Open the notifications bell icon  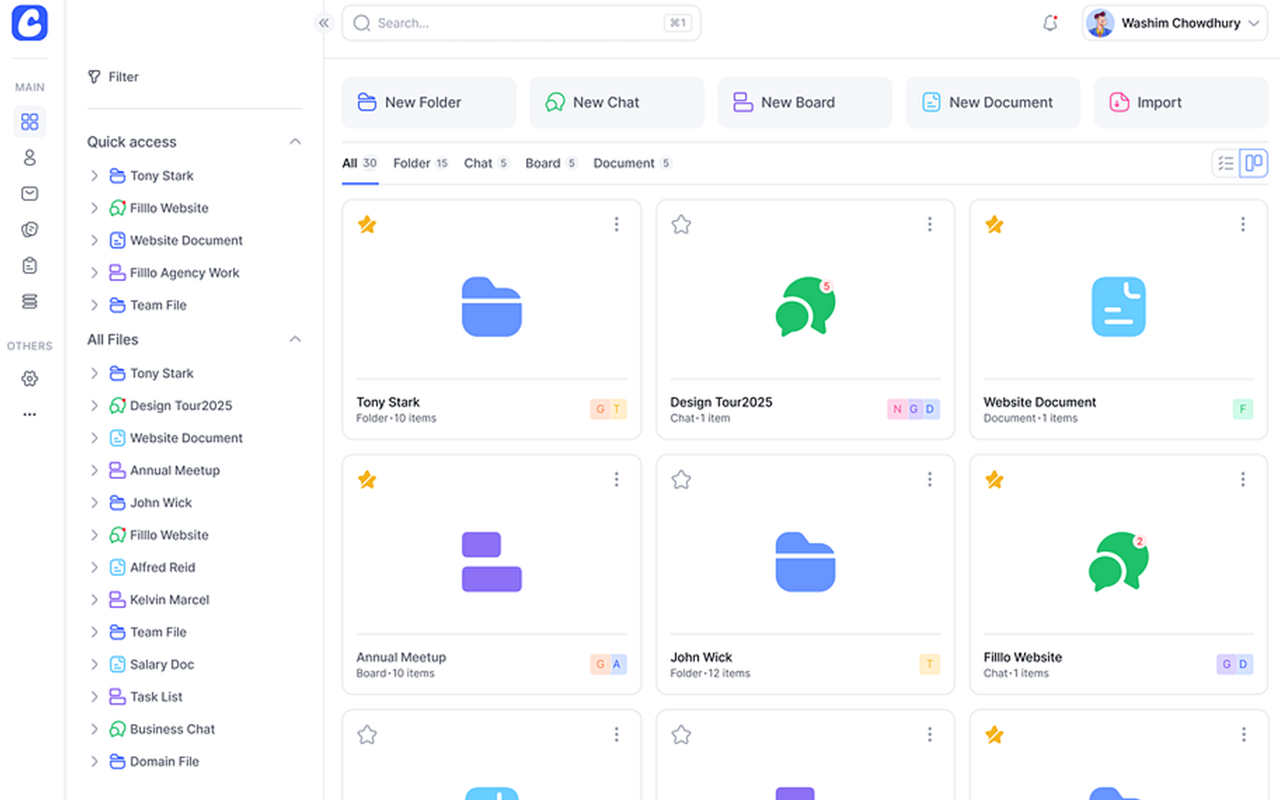[x=1050, y=23]
